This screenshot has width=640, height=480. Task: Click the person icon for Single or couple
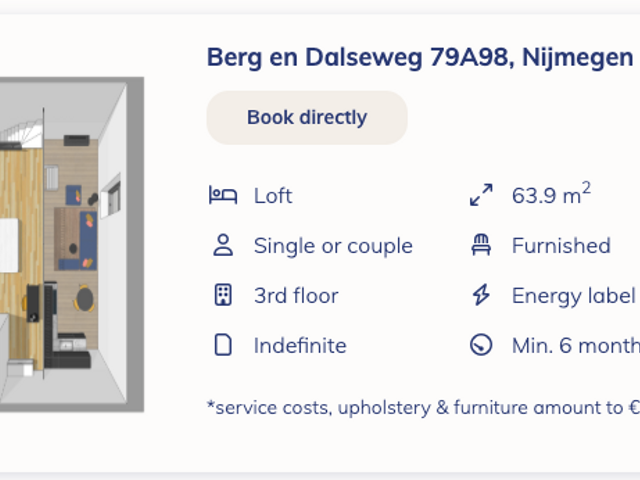click(x=223, y=246)
